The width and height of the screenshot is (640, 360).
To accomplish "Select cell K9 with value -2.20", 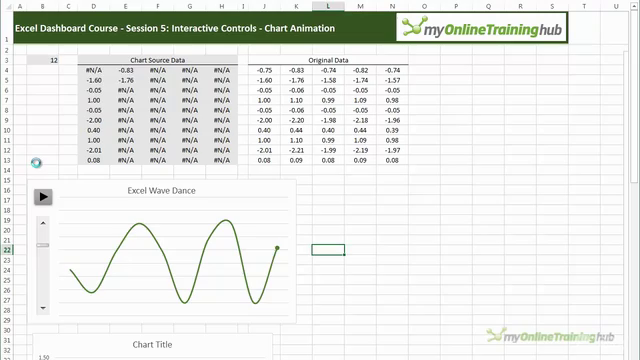I will tap(296, 120).
